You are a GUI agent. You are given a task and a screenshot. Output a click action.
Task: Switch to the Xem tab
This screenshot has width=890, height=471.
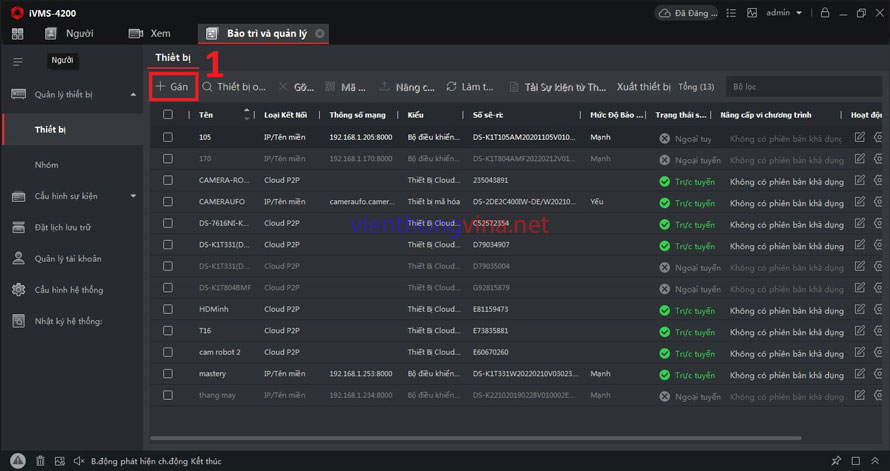[x=150, y=34]
